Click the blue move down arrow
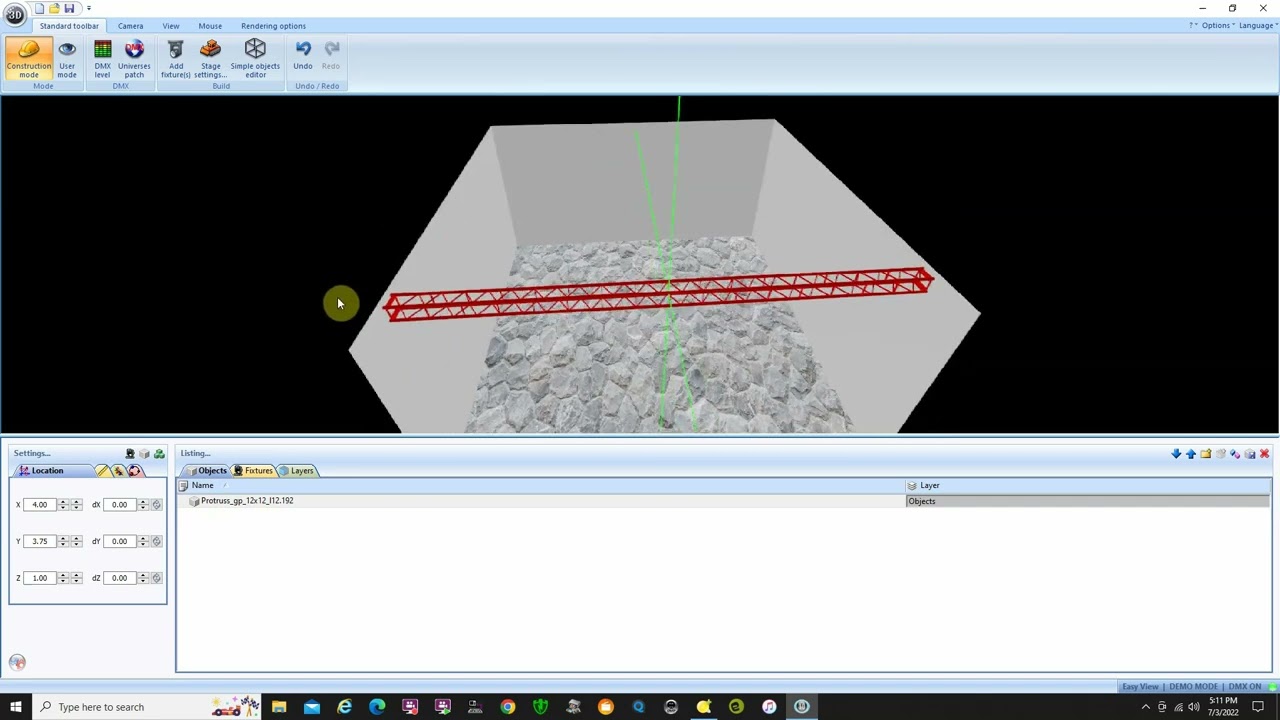The height and width of the screenshot is (720, 1280). [x=1176, y=454]
